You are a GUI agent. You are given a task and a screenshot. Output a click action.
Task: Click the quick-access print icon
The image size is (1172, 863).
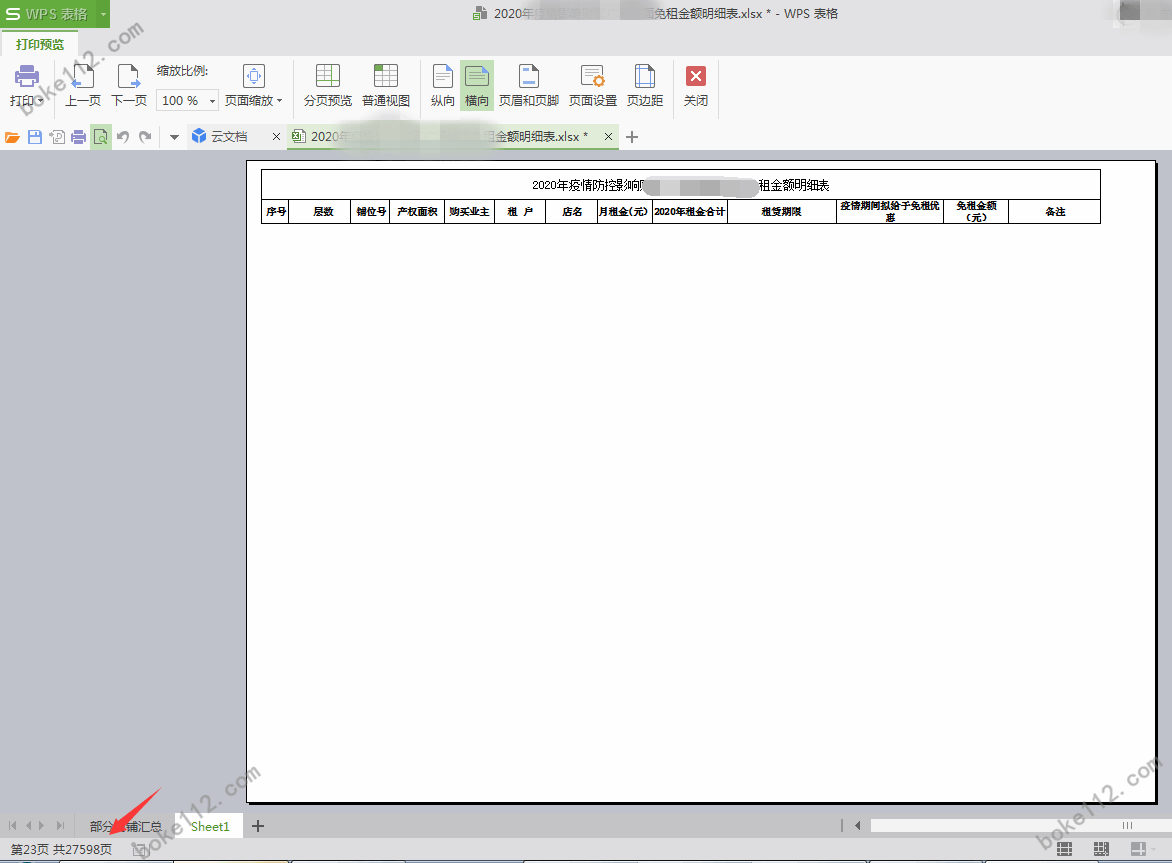tap(78, 137)
